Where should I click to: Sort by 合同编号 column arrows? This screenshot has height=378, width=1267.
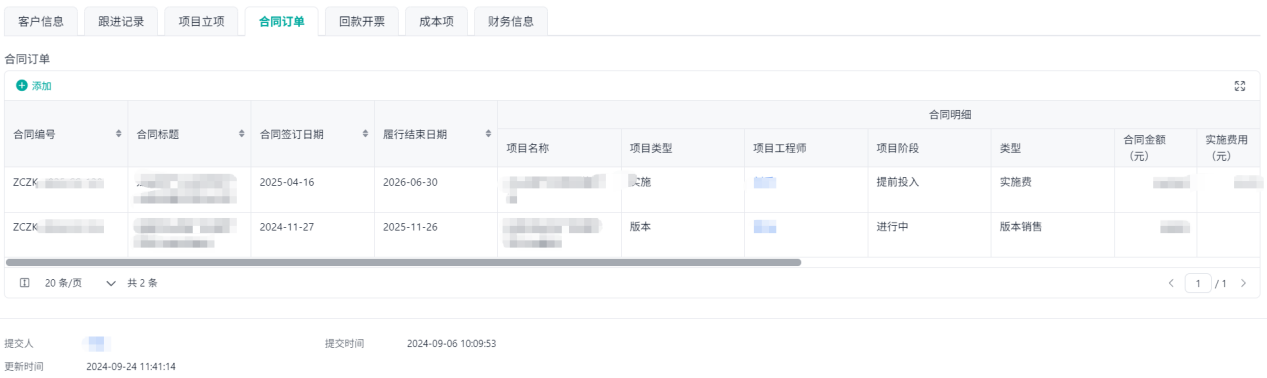pos(119,134)
